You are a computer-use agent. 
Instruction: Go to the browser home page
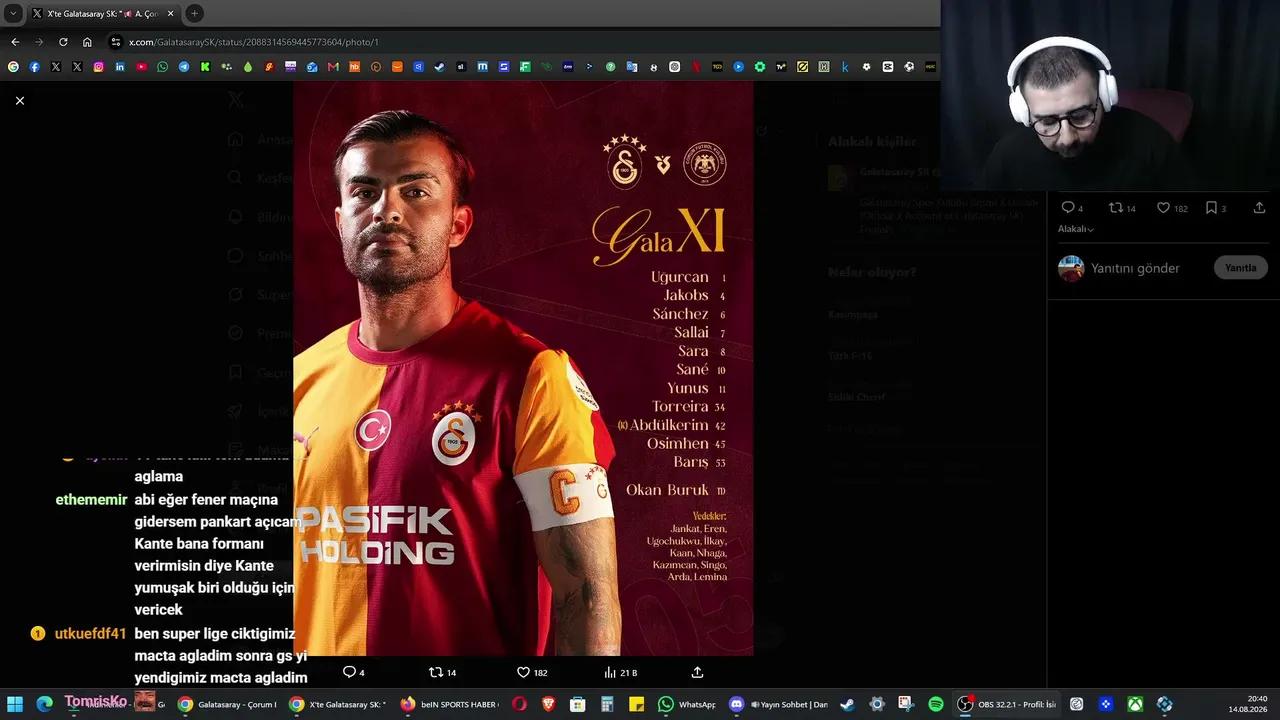pyautogui.click(x=87, y=42)
